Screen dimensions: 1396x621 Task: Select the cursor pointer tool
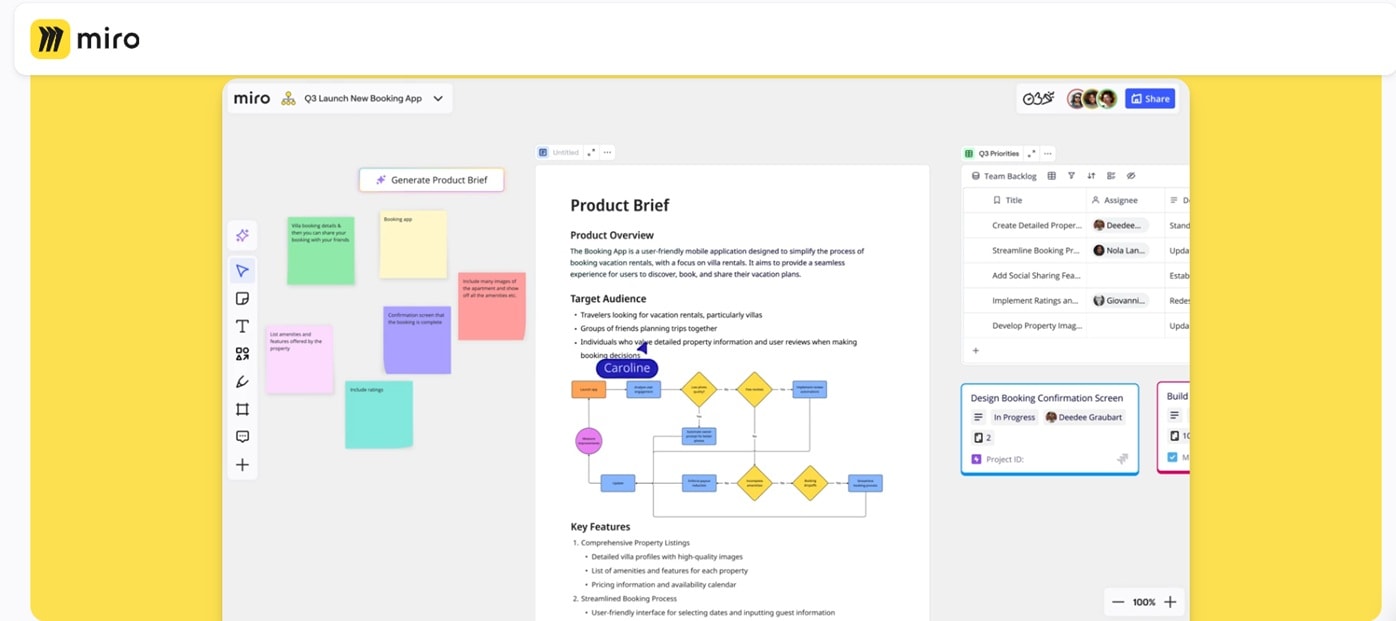tap(242, 271)
